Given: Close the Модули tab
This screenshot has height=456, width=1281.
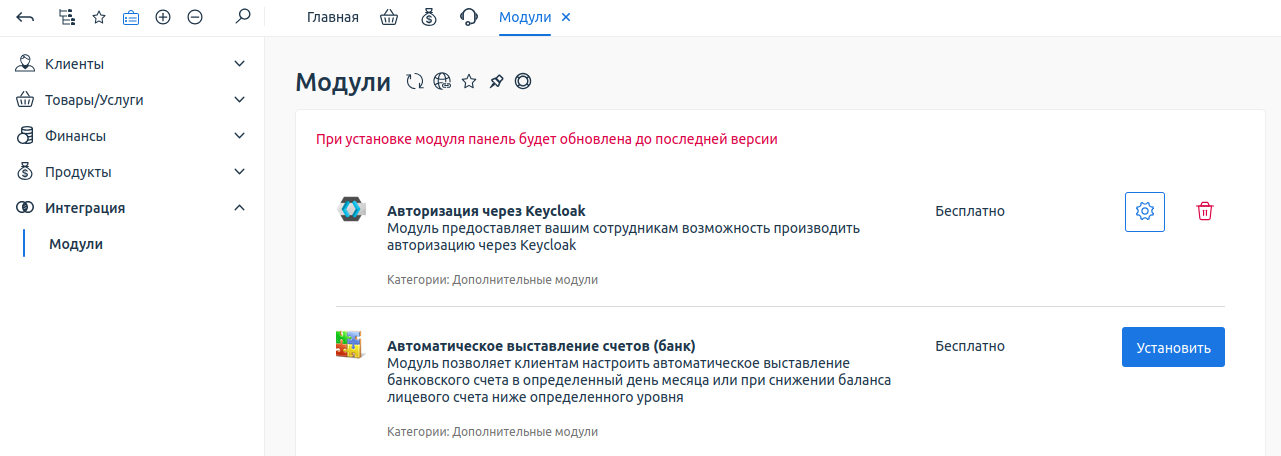Looking at the screenshot, I should 566,17.
